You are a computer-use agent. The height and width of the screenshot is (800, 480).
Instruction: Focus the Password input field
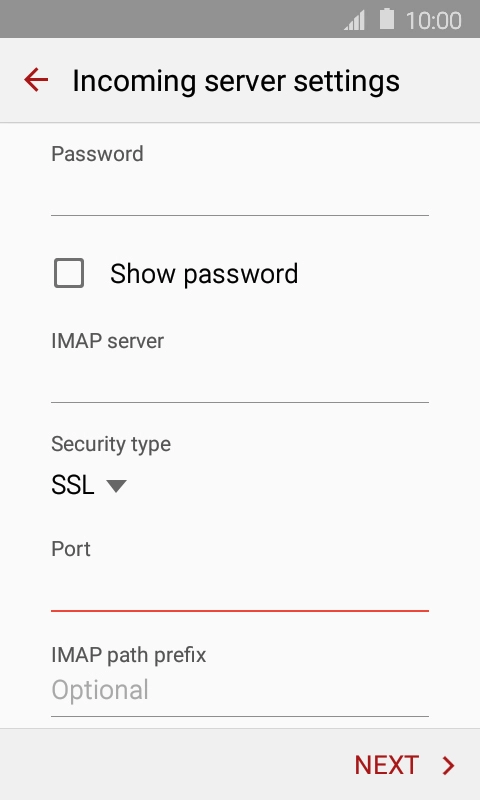pos(240,195)
